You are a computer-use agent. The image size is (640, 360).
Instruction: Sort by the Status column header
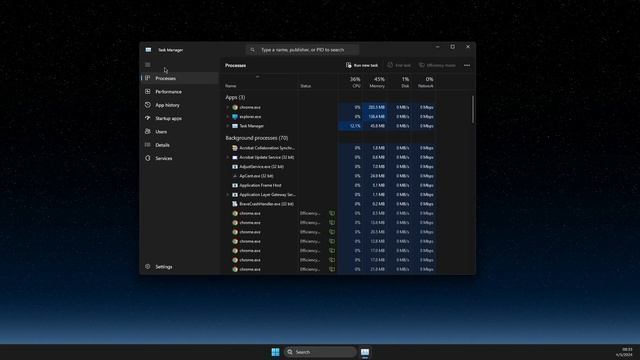pos(305,86)
